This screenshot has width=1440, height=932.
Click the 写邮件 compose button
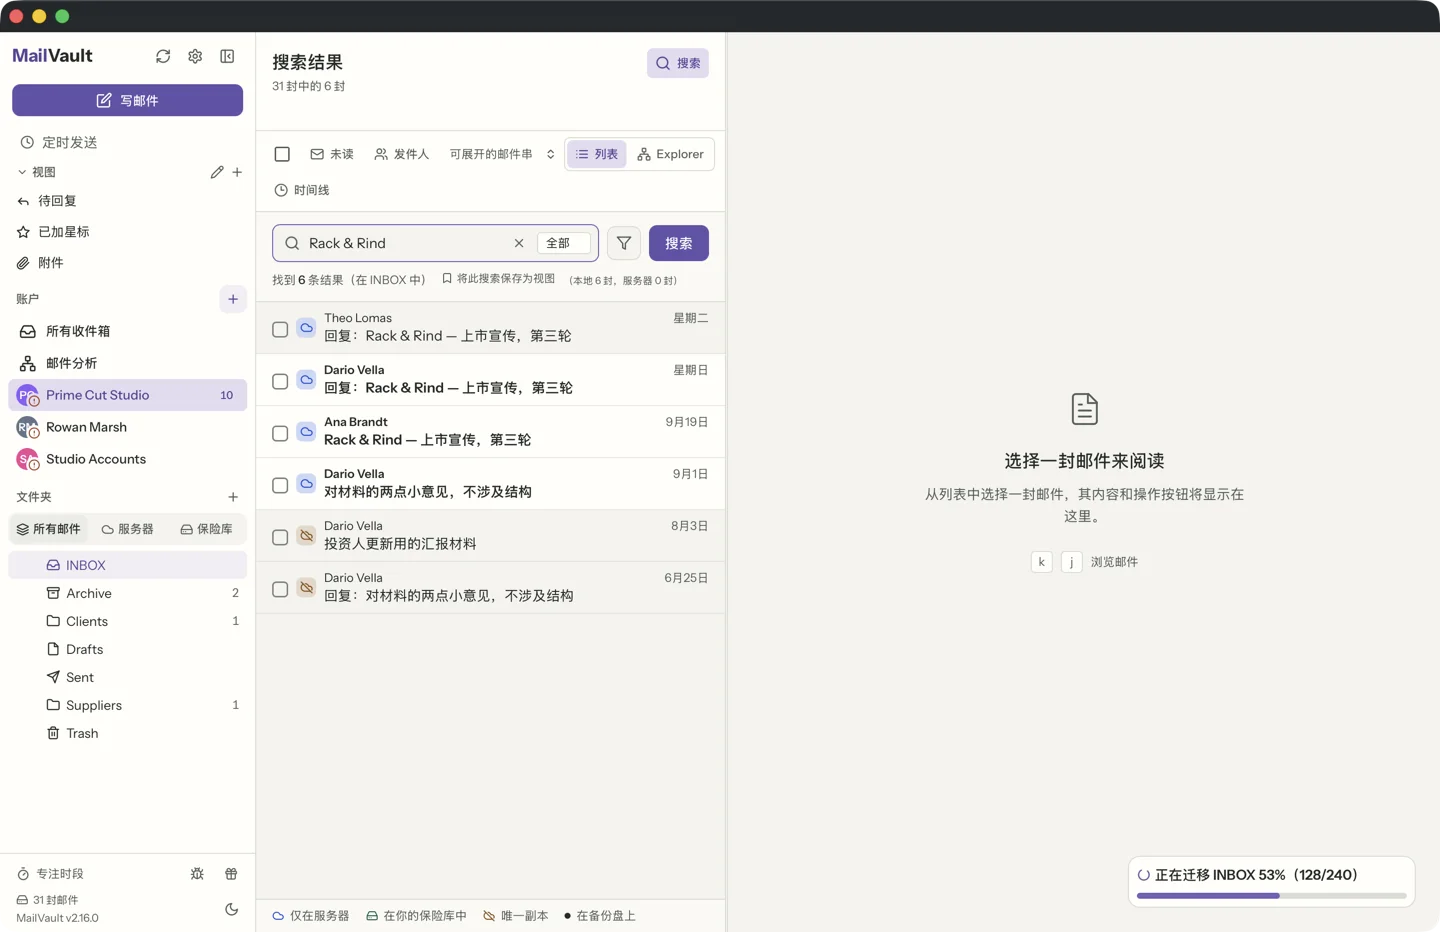click(x=127, y=100)
